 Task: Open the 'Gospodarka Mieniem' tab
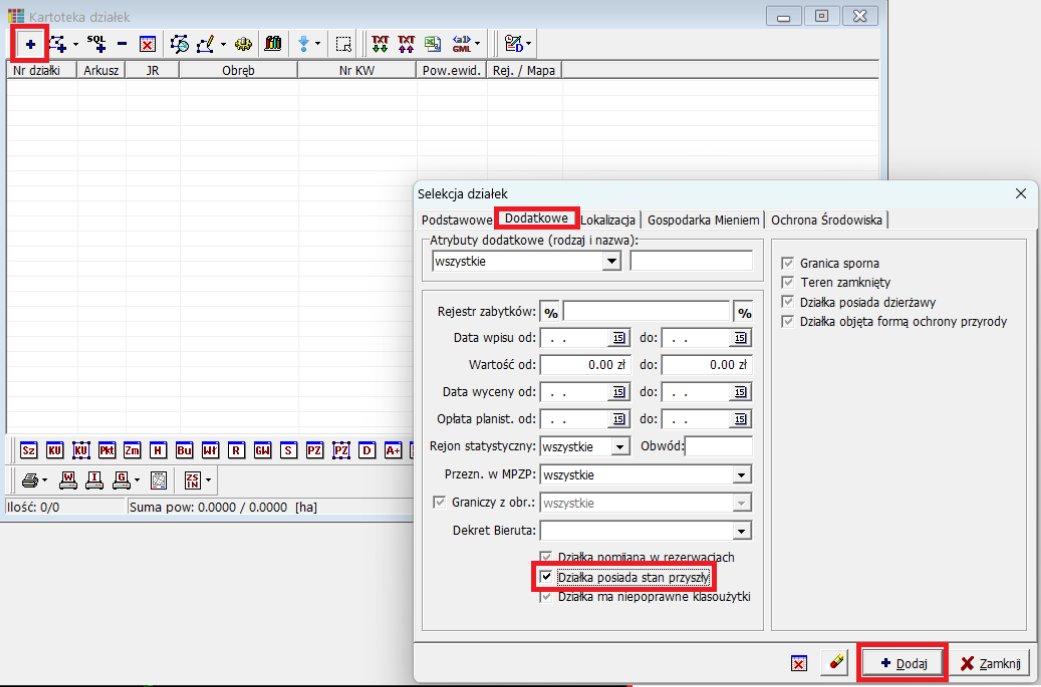[x=703, y=219]
